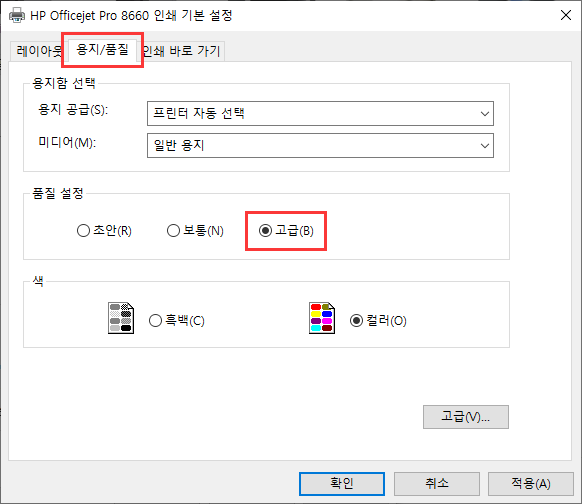Image resolution: width=582 pixels, height=504 pixels.
Task: Click the printer icon in title bar
Action: (x=17, y=16)
